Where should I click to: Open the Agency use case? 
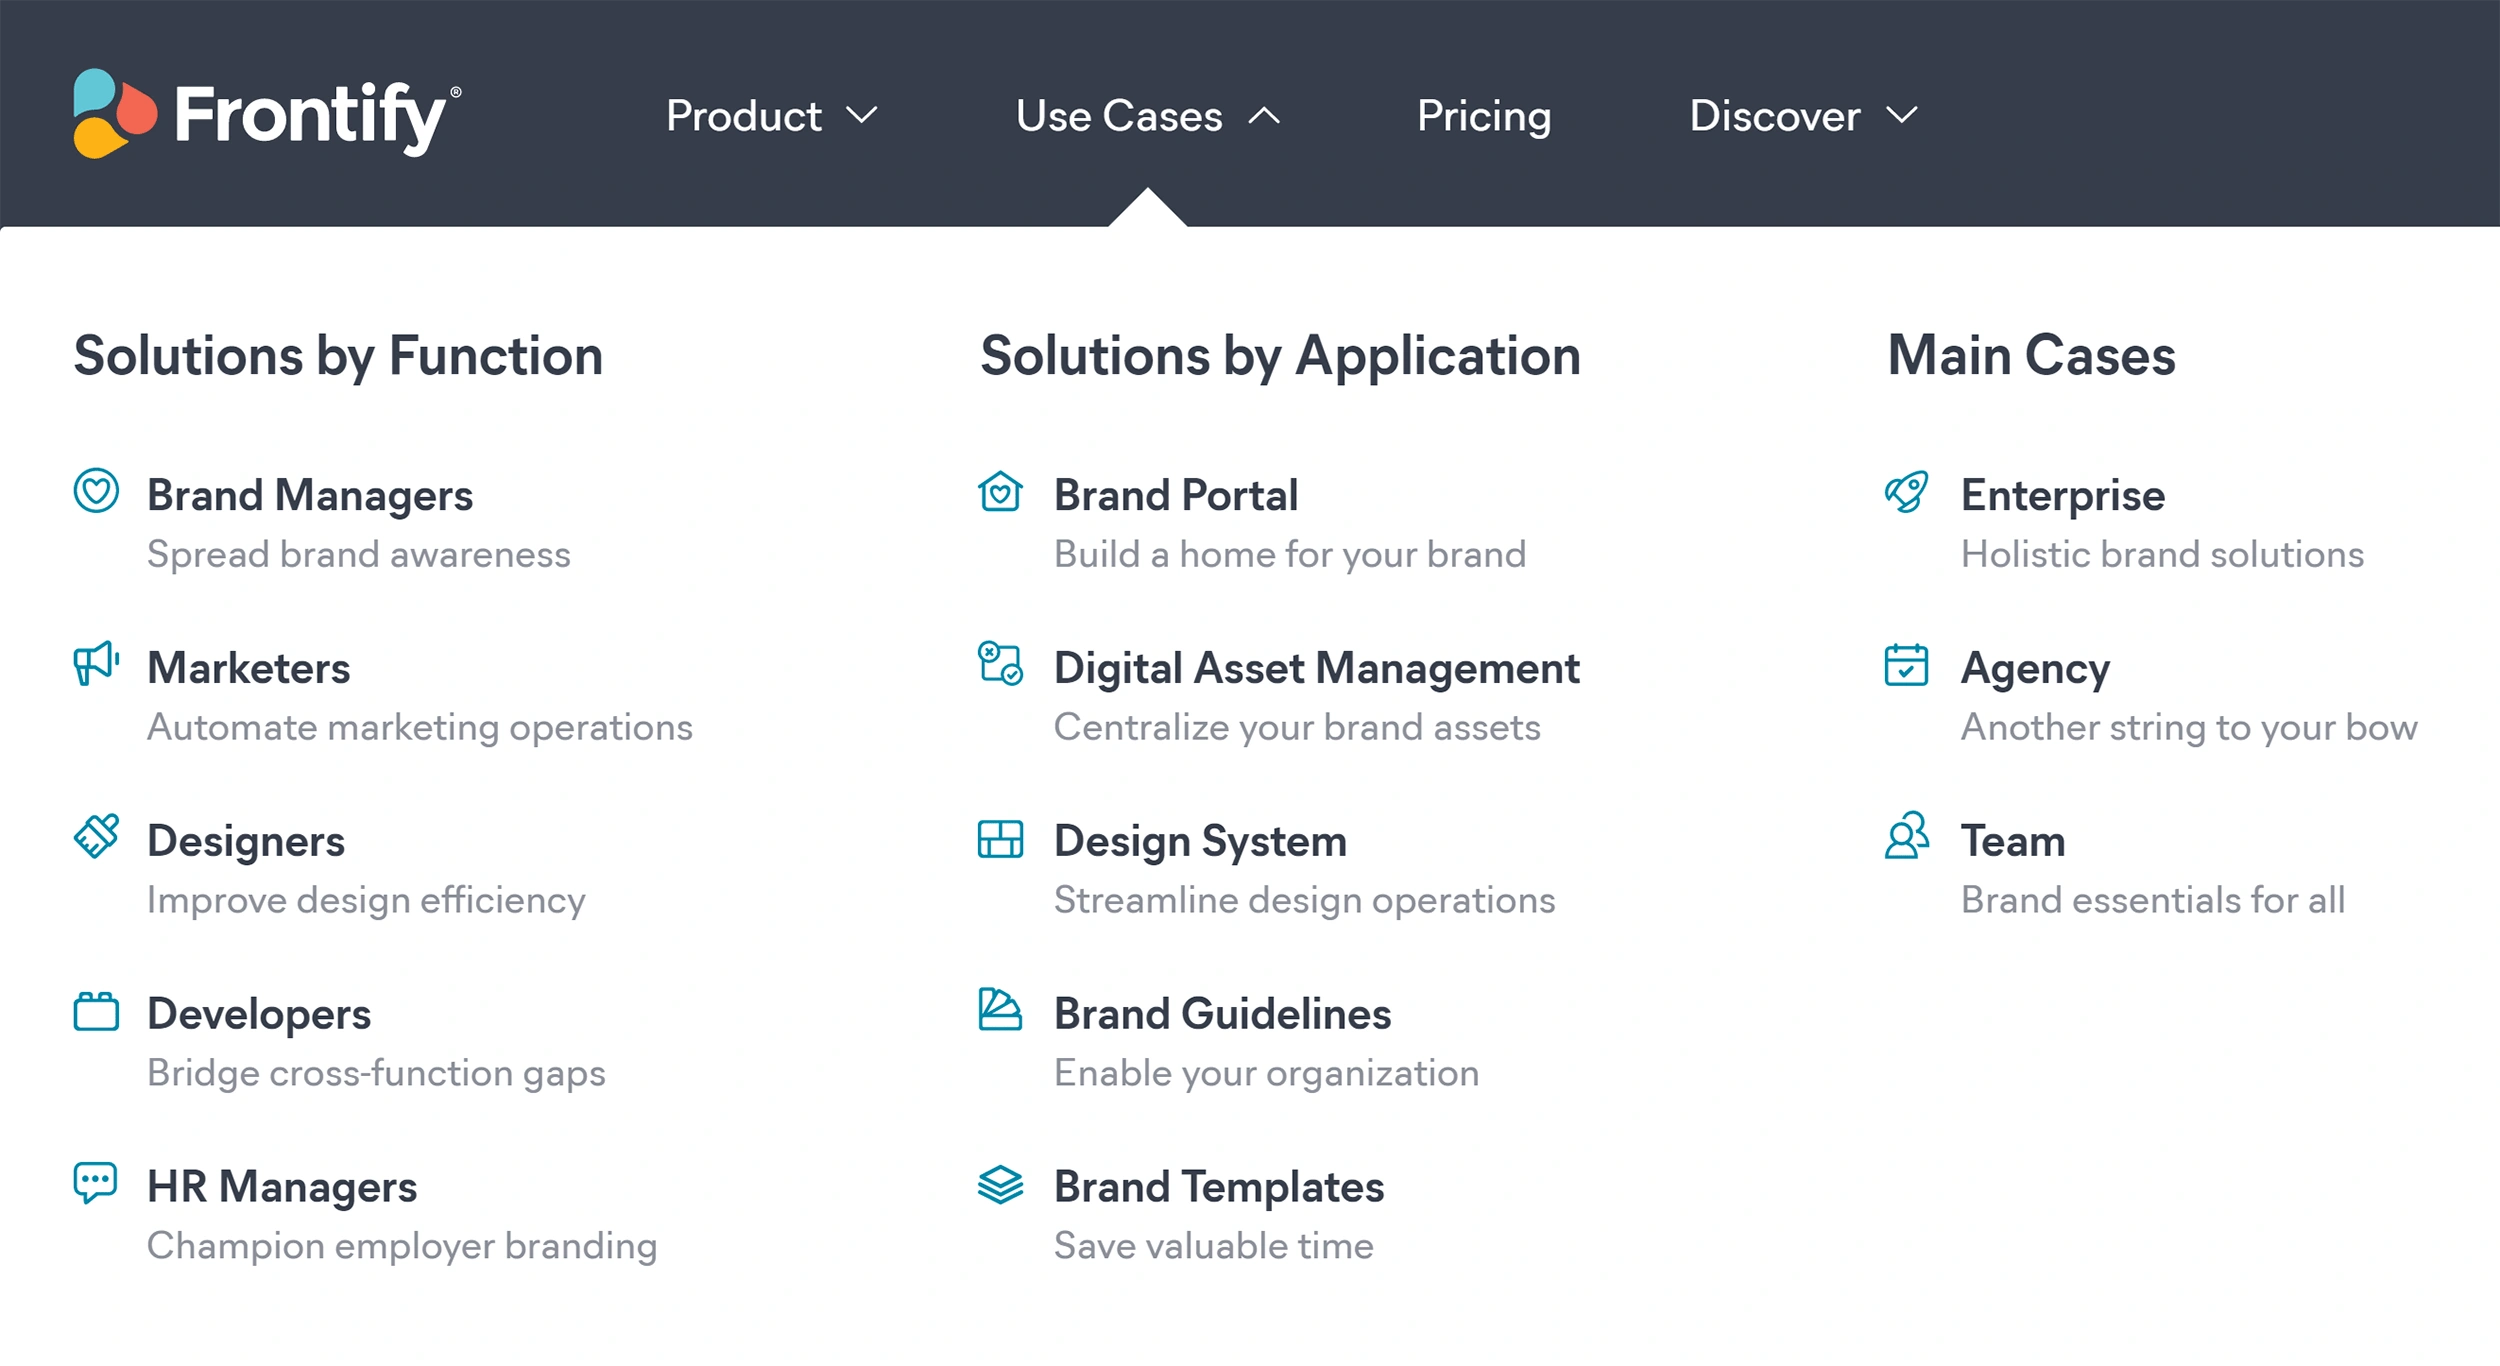[2035, 667]
